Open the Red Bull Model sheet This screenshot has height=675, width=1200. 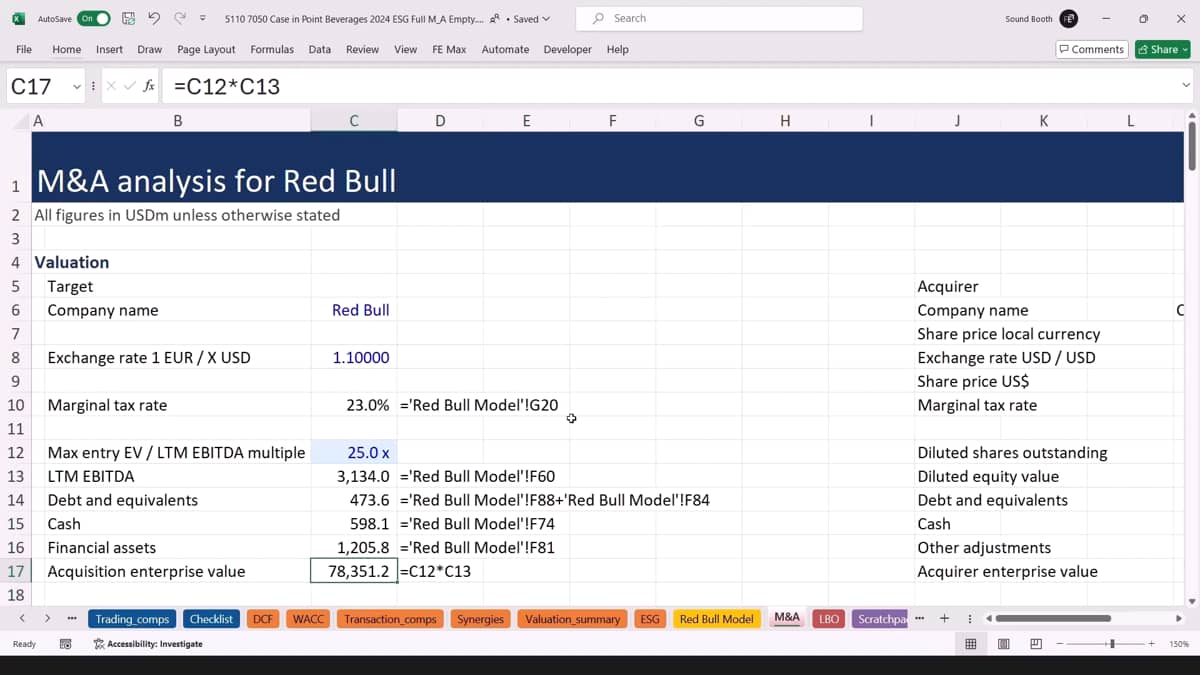[716, 619]
